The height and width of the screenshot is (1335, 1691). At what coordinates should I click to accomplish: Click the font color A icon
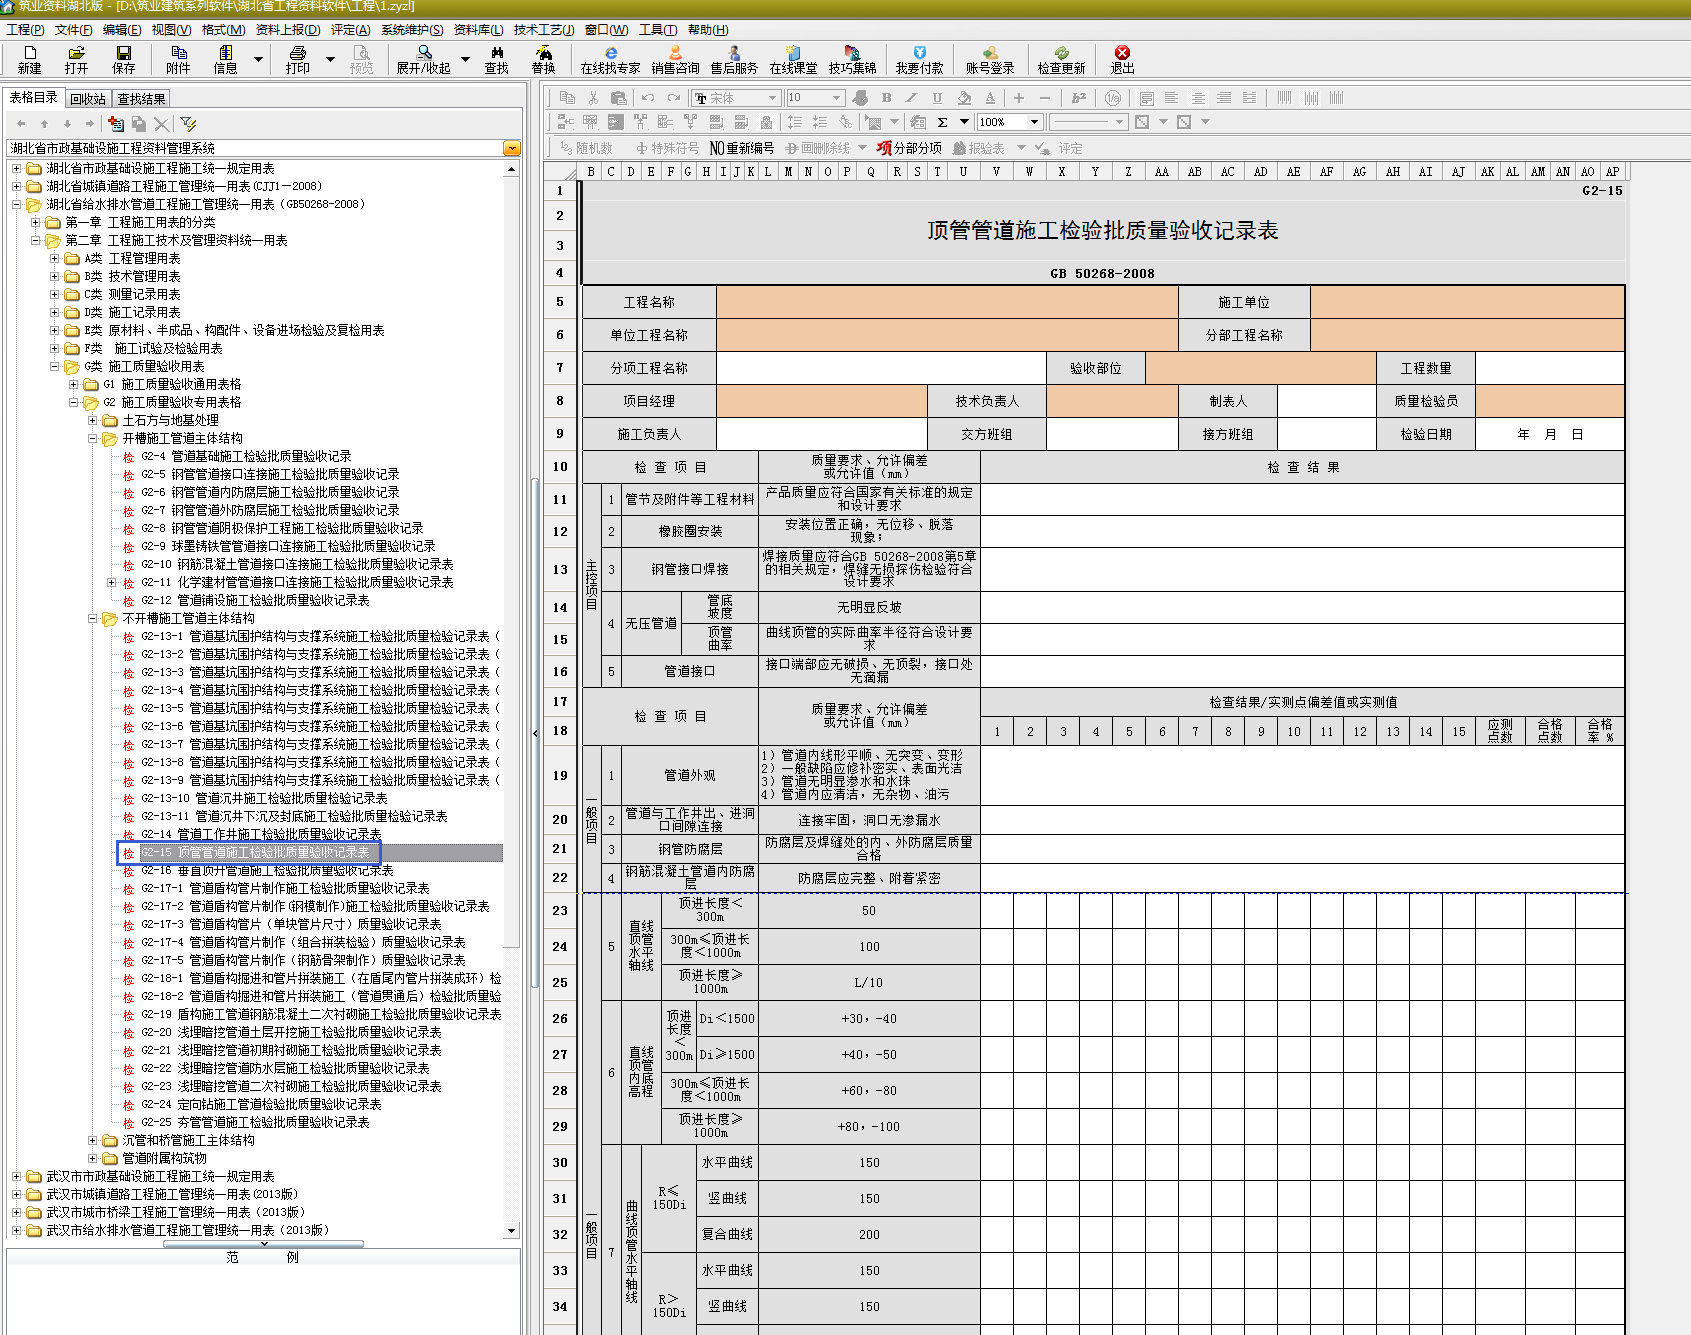[x=990, y=98]
